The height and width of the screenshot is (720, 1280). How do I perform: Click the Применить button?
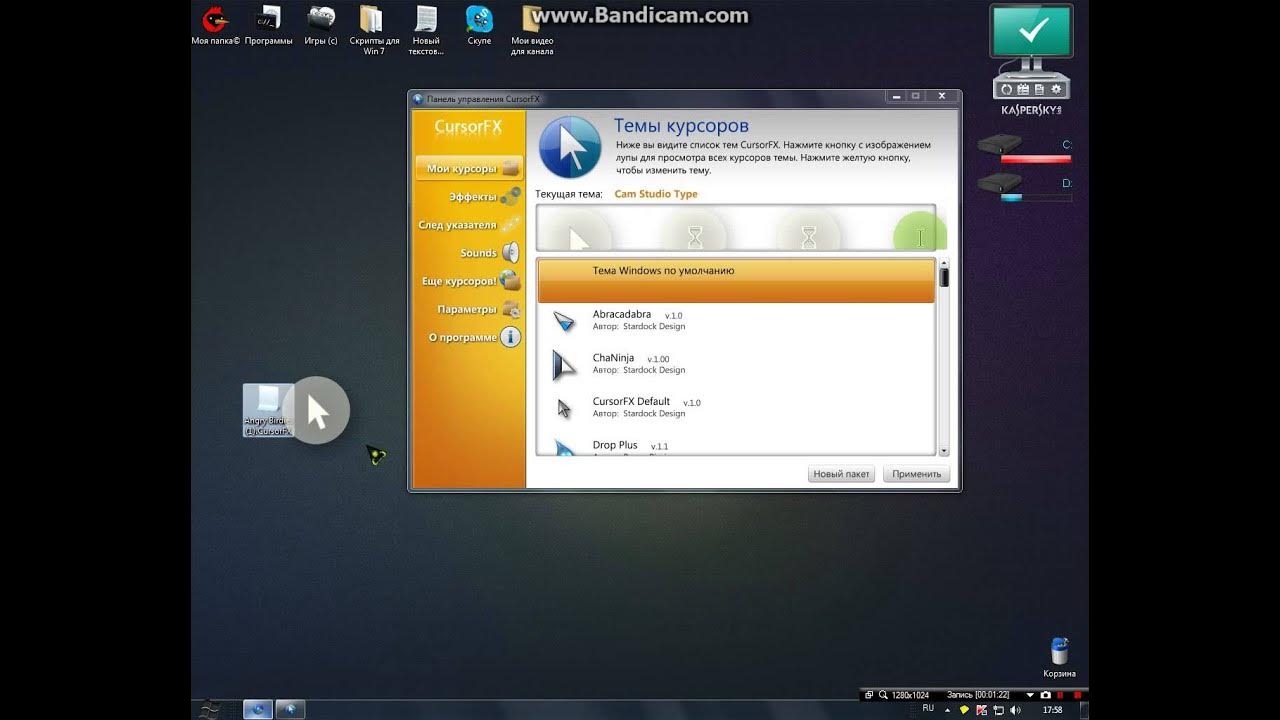tap(916, 474)
